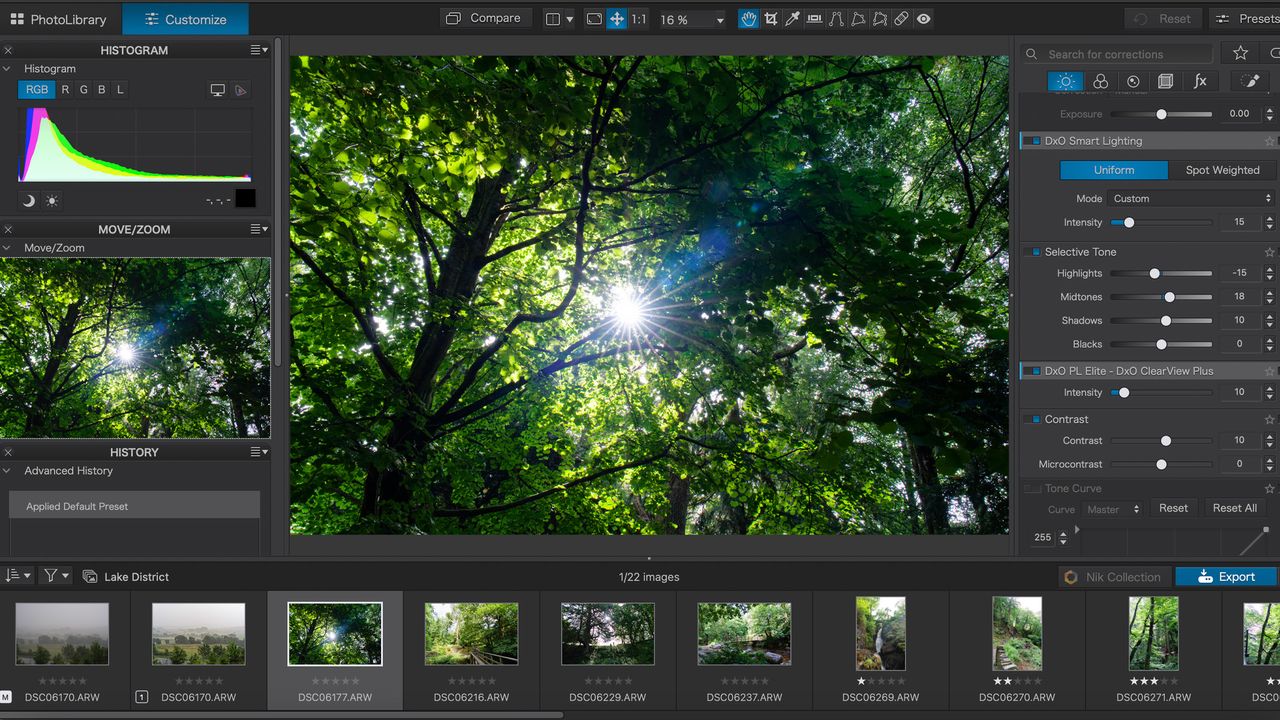Select the Horizon leveling tool
1280x720 pixels.
pos(814,19)
